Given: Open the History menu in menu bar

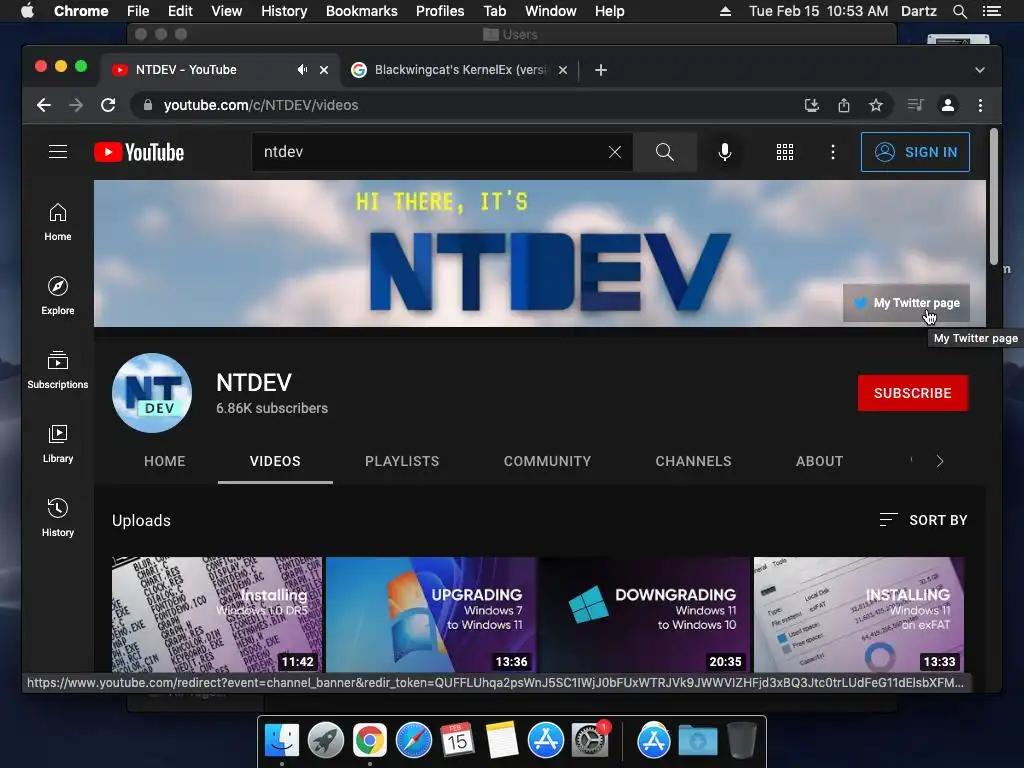Looking at the screenshot, I should coord(283,11).
